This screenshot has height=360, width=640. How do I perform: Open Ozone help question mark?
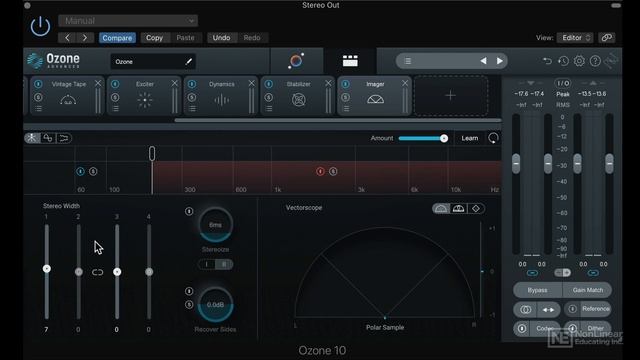point(595,61)
